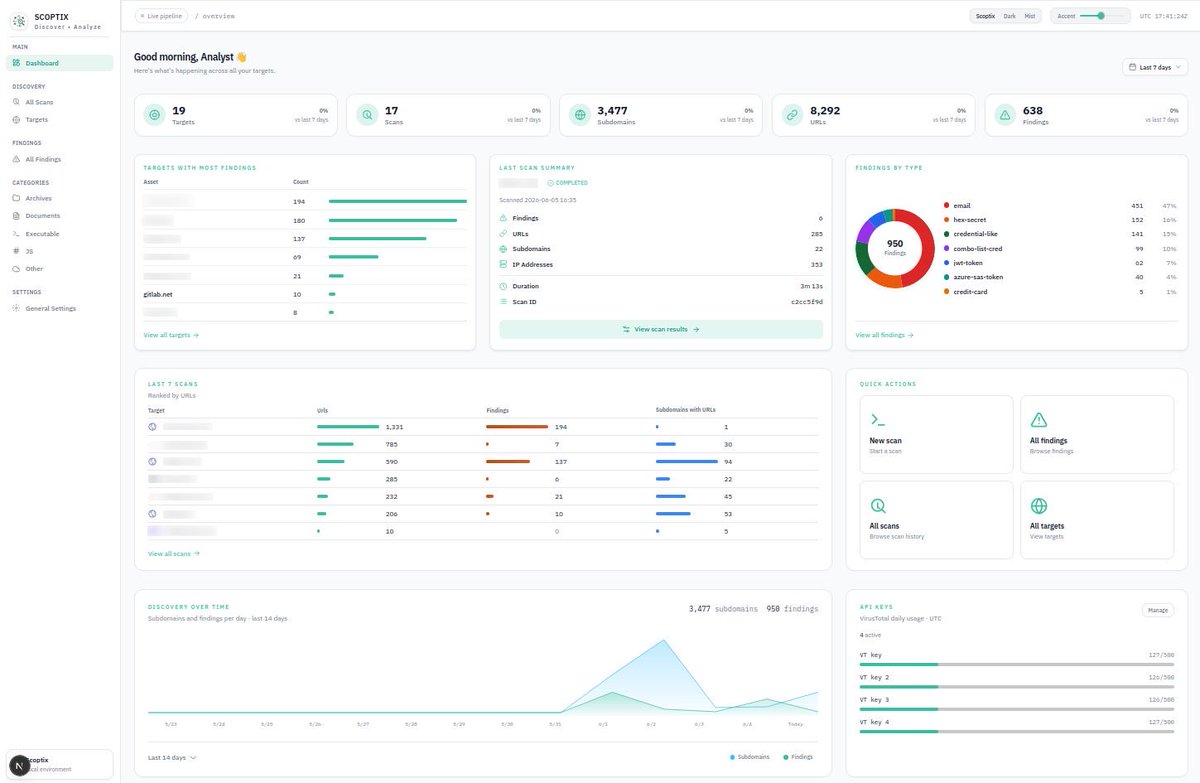1200x783 pixels.
Task: Toggle the Findings series in chart legend
Action: [798, 757]
